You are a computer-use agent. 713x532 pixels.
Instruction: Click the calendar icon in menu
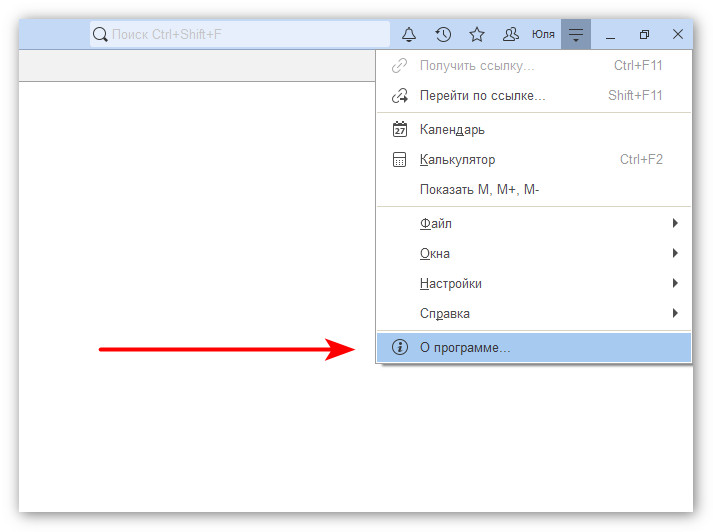tap(400, 130)
